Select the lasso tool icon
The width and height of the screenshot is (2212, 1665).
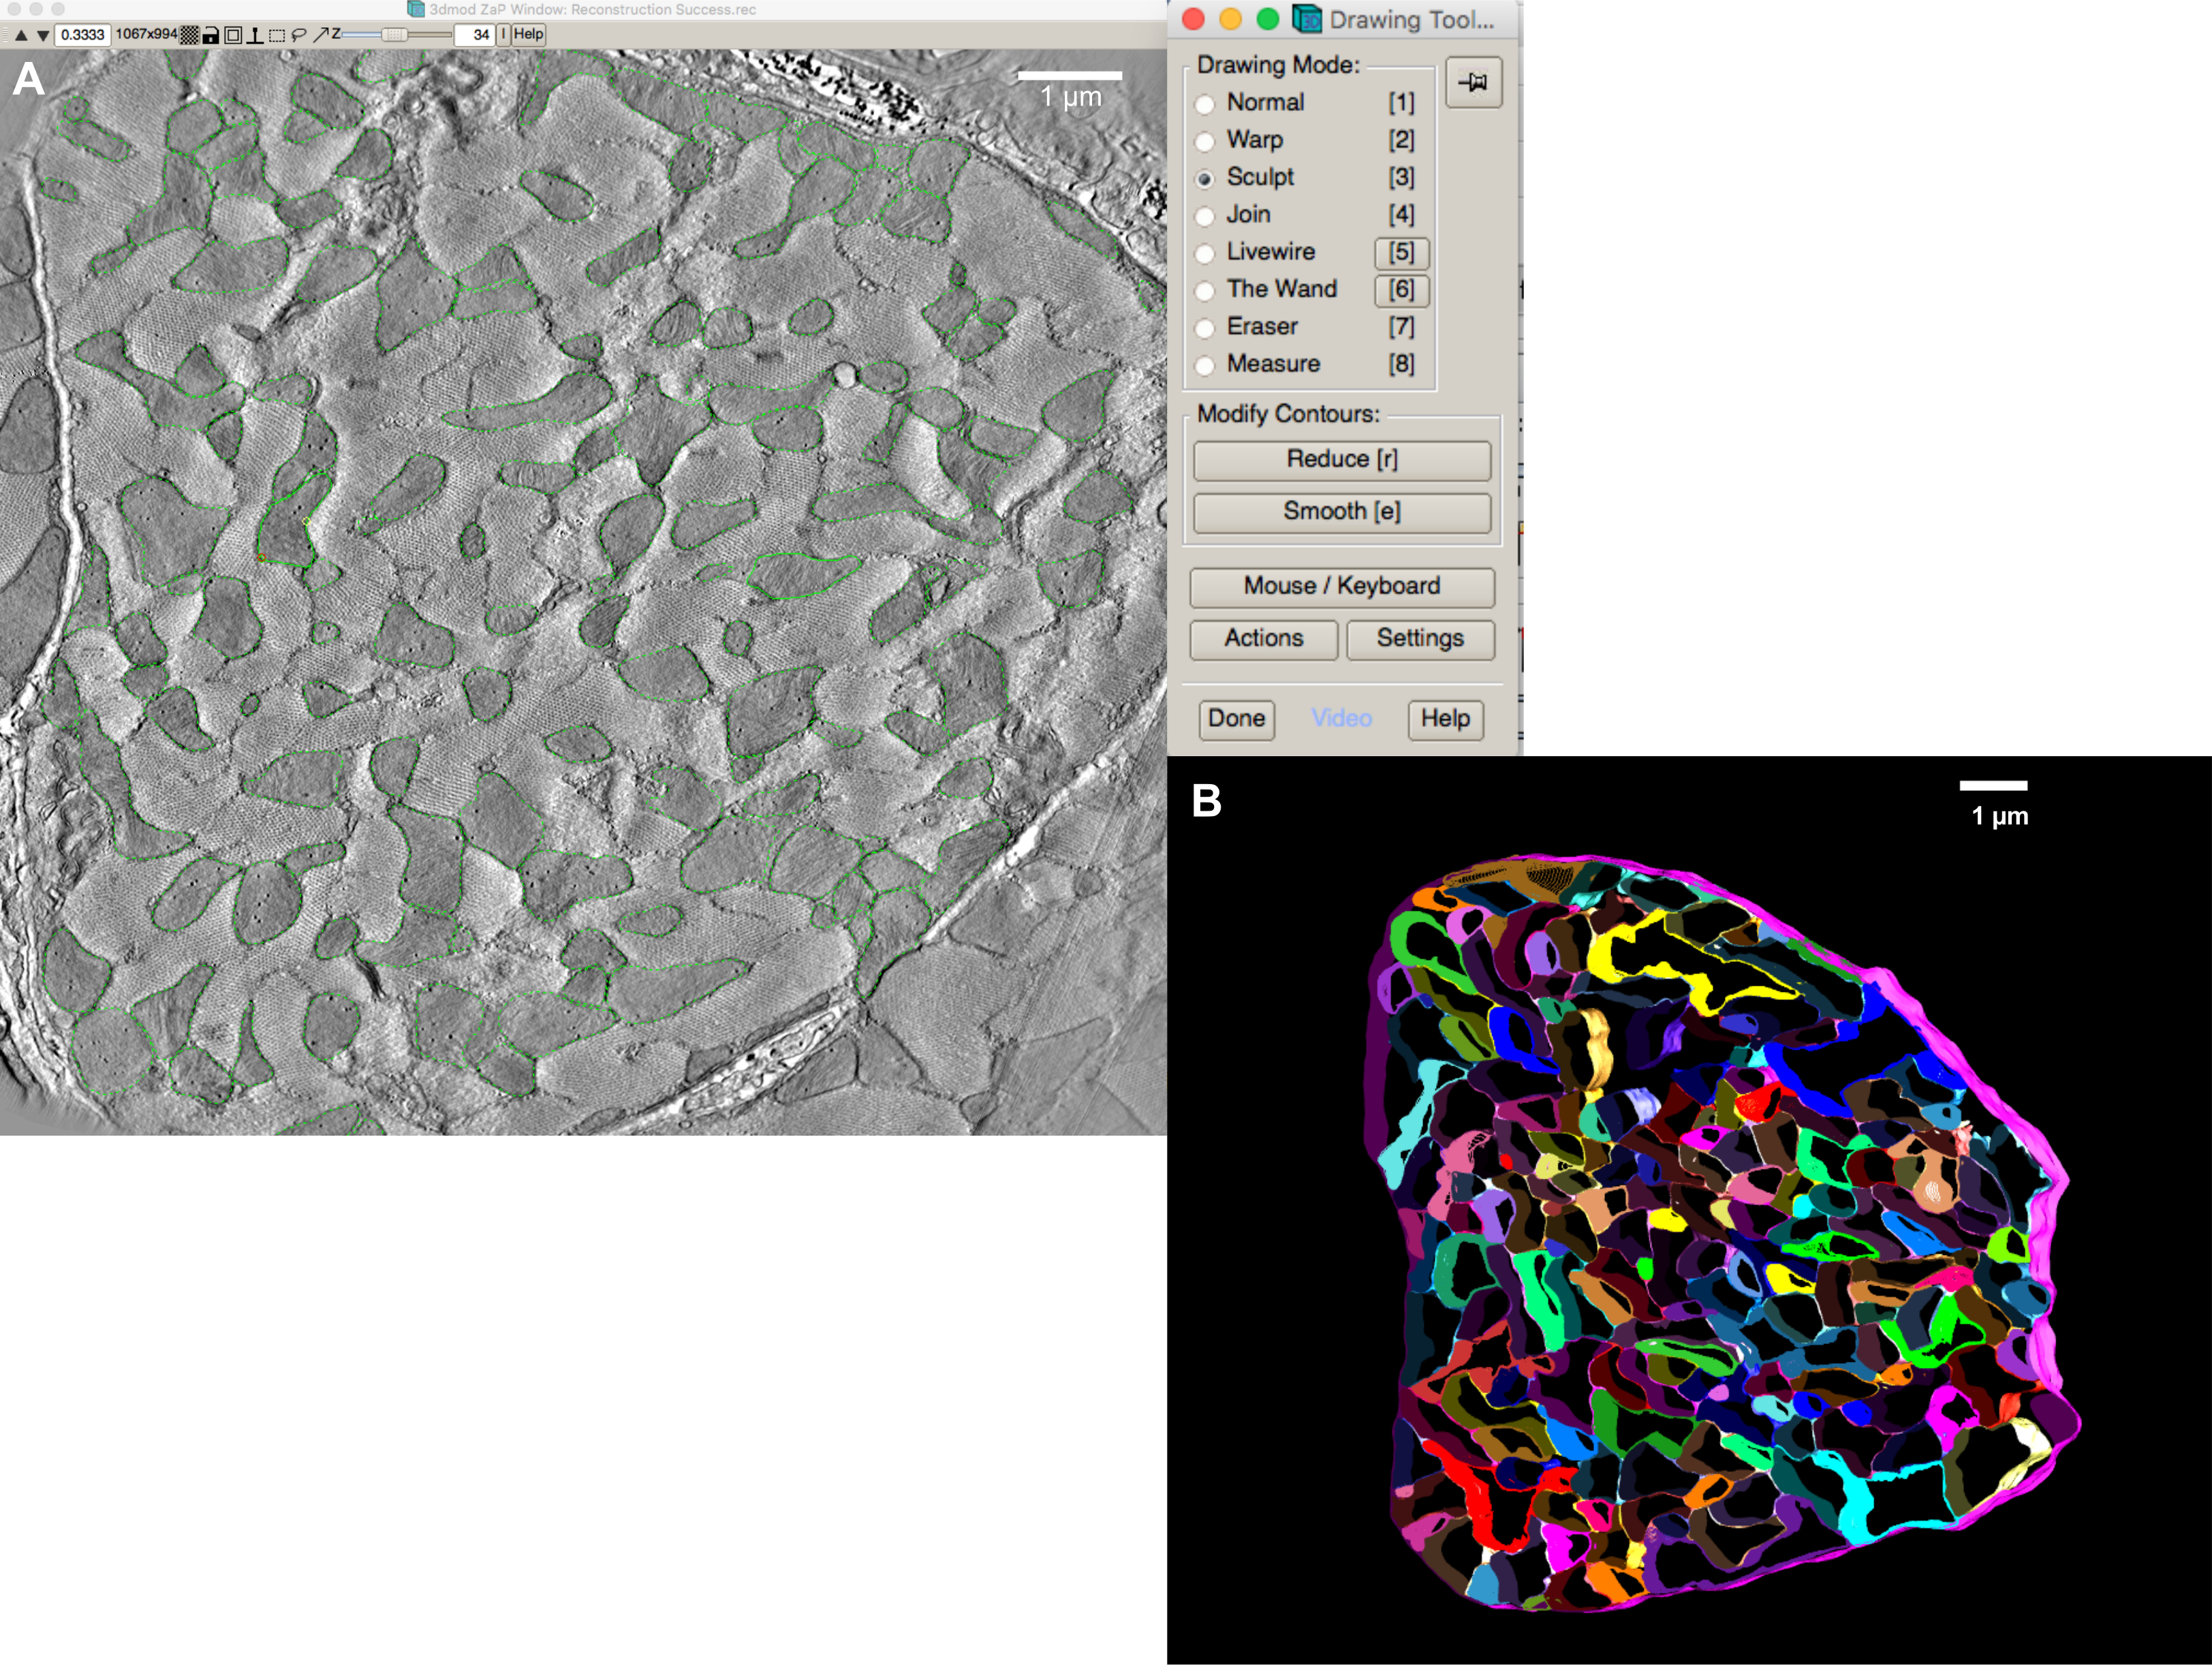299,35
